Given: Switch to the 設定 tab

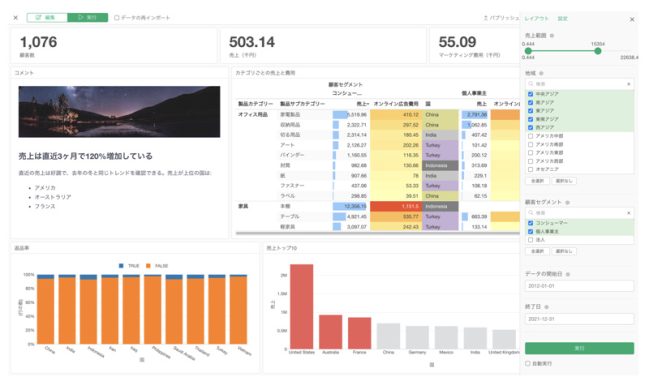Looking at the screenshot, I should [562, 19].
